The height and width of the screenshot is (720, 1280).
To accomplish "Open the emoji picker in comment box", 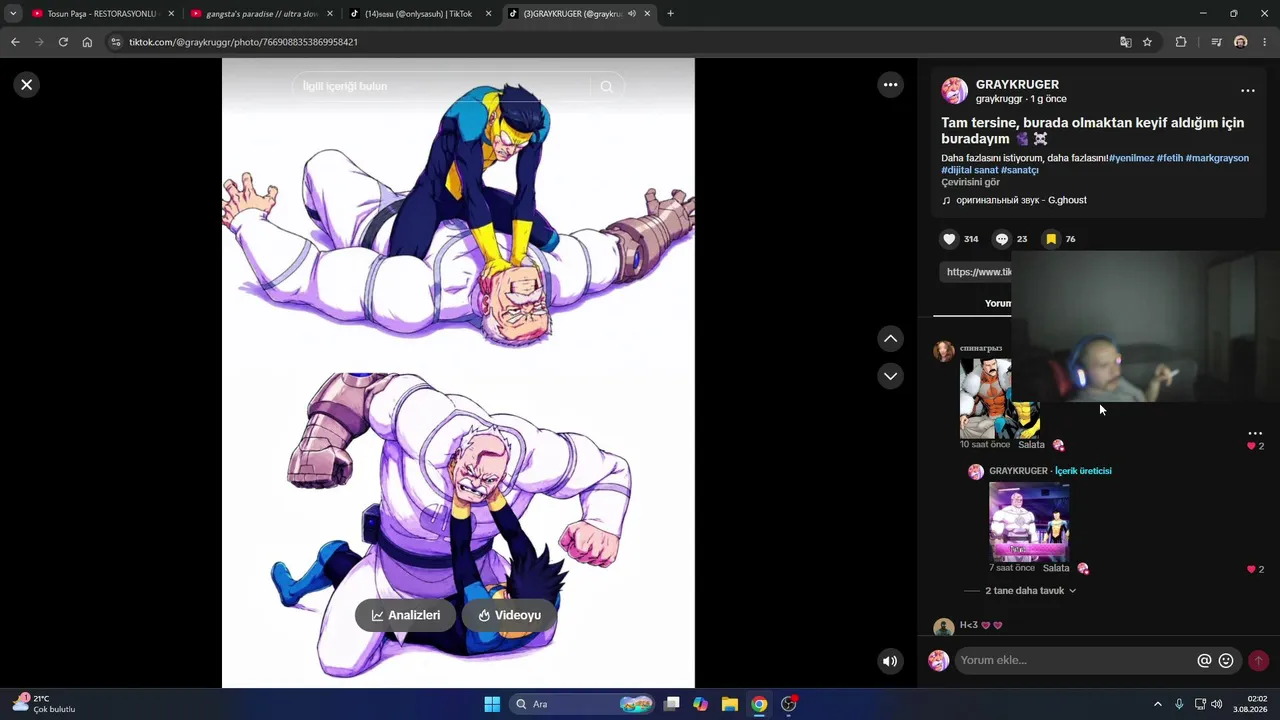I will (x=1226, y=661).
